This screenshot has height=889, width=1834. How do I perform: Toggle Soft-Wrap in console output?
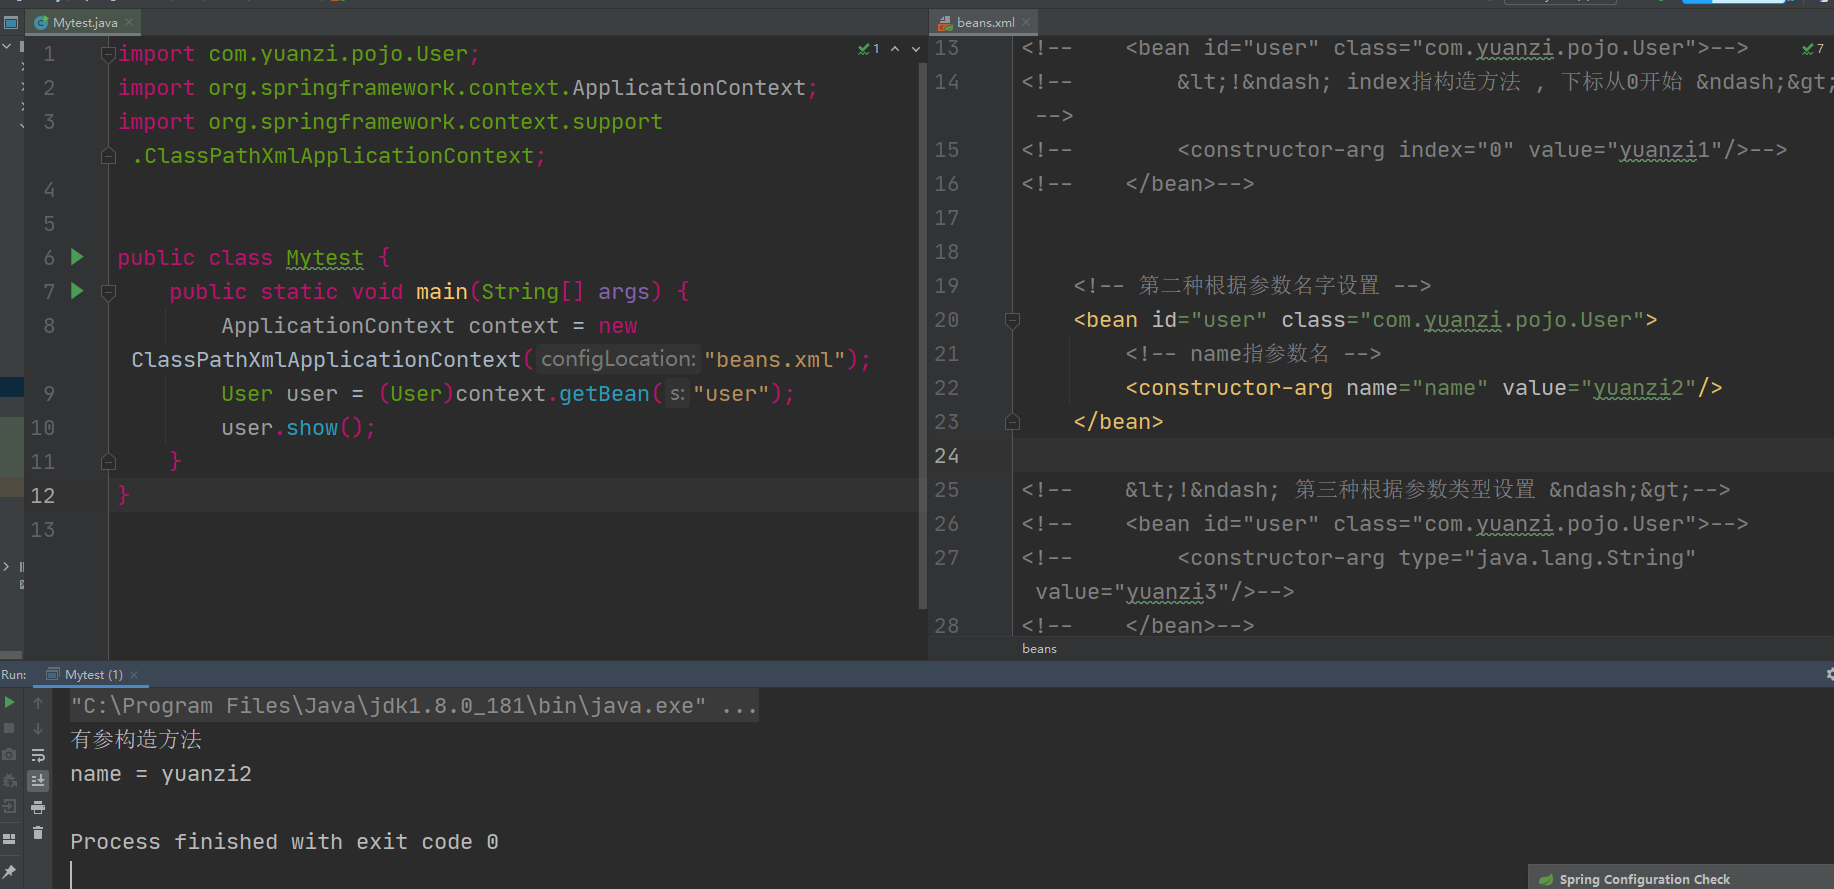(38, 755)
